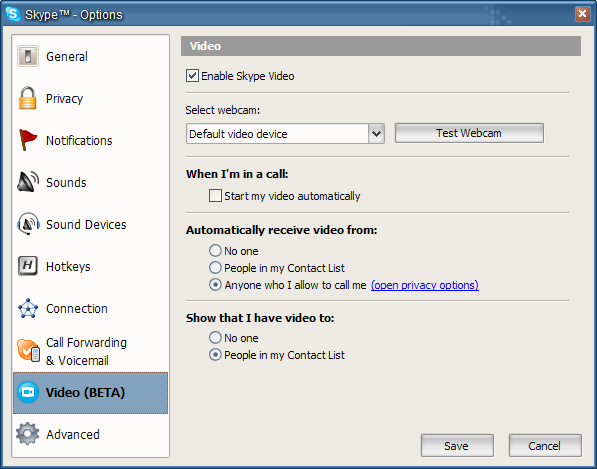Screen dimensions: 597x469
Task: Switch to the Privacy section
Action: 91,98
